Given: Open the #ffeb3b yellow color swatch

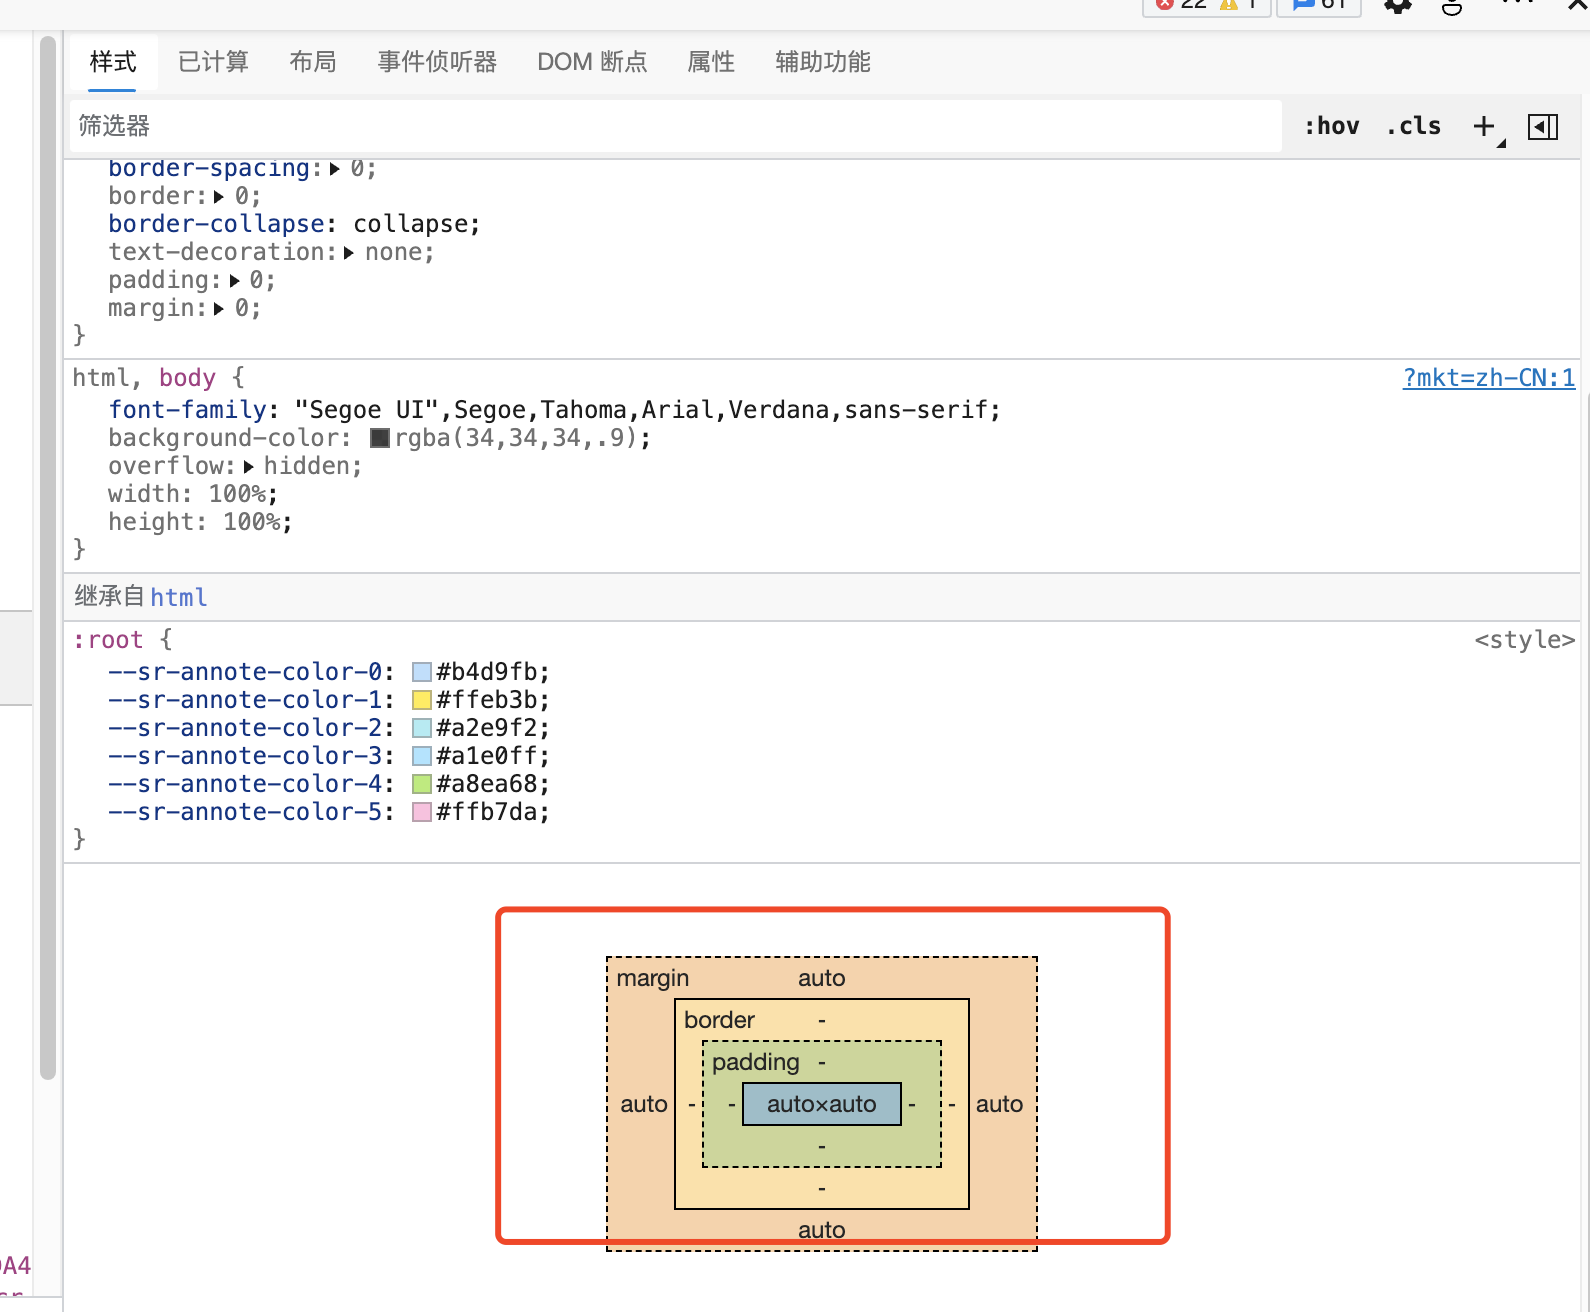Looking at the screenshot, I should (x=422, y=700).
